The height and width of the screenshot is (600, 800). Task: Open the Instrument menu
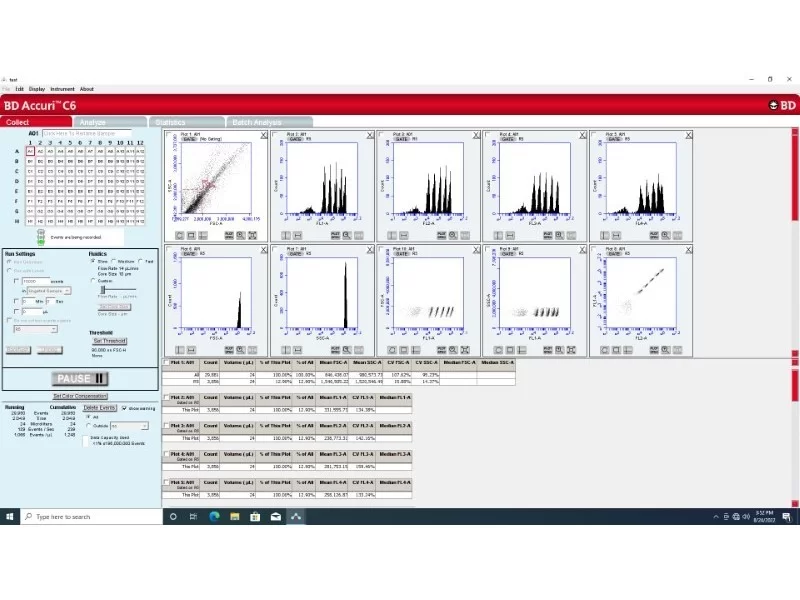(x=62, y=89)
